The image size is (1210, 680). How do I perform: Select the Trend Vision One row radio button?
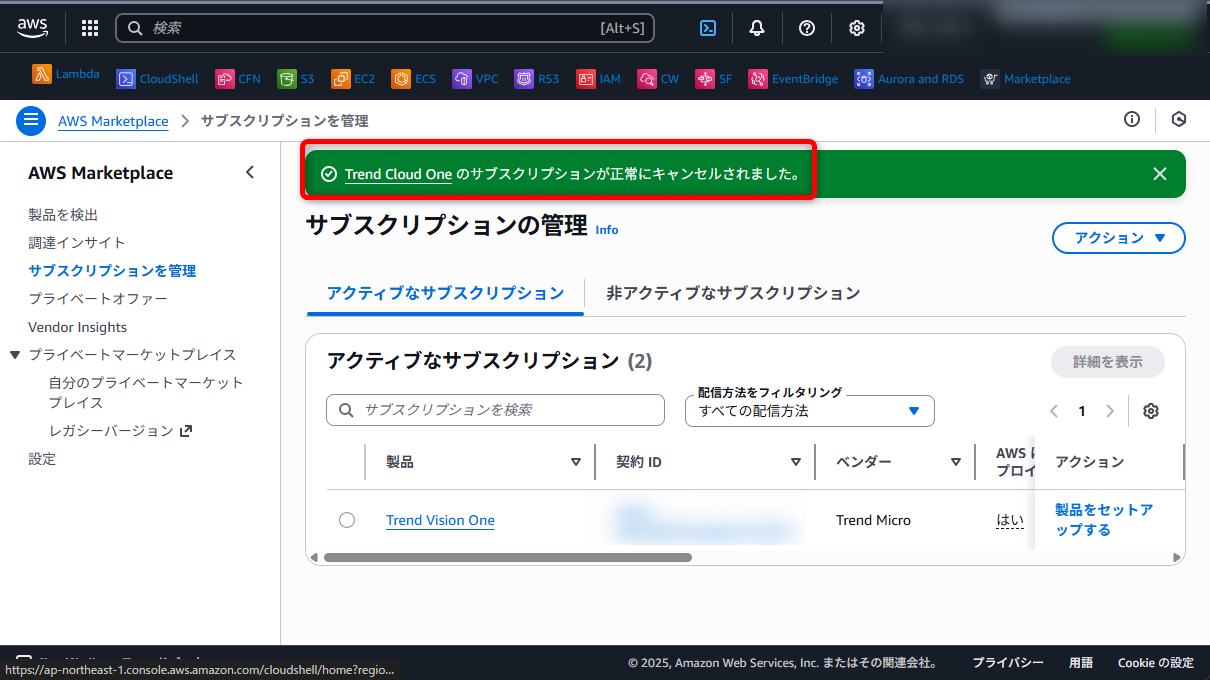click(347, 519)
